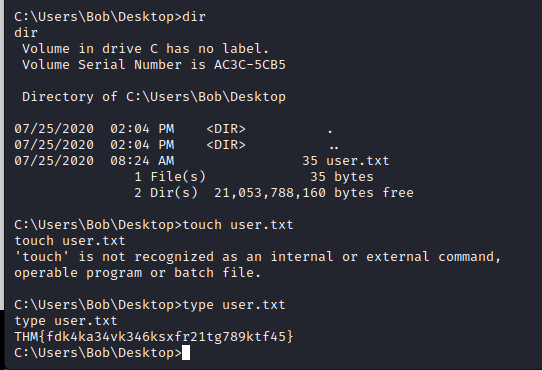
Task: Click the 08:24 AM timestamp of user.txt
Action: [142, 161]
